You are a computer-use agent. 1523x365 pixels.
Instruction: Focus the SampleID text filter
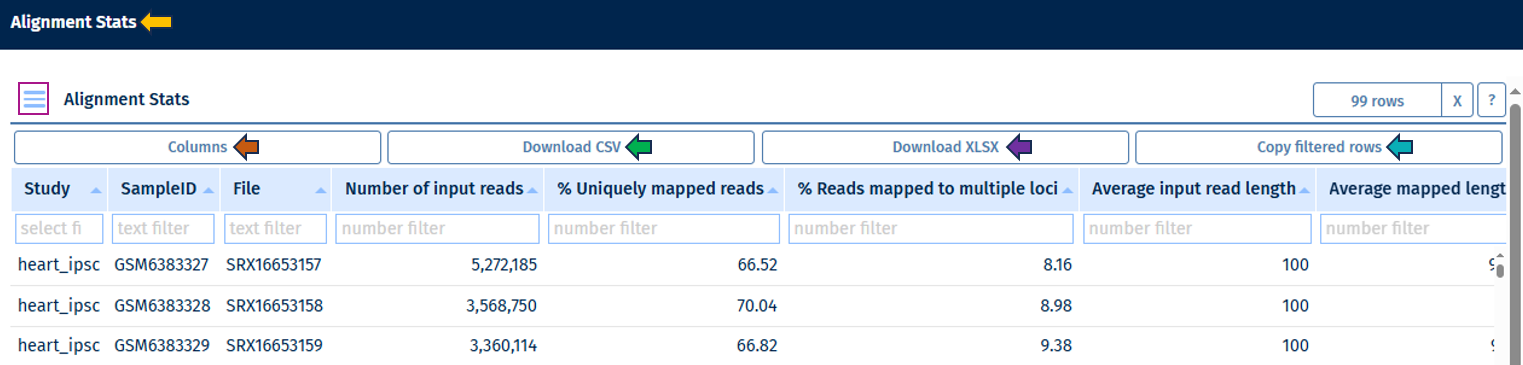(x=164, y=228)
